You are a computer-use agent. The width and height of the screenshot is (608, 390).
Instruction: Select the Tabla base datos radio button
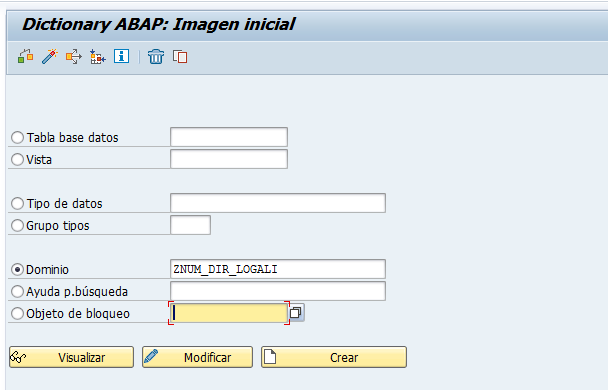17,137
